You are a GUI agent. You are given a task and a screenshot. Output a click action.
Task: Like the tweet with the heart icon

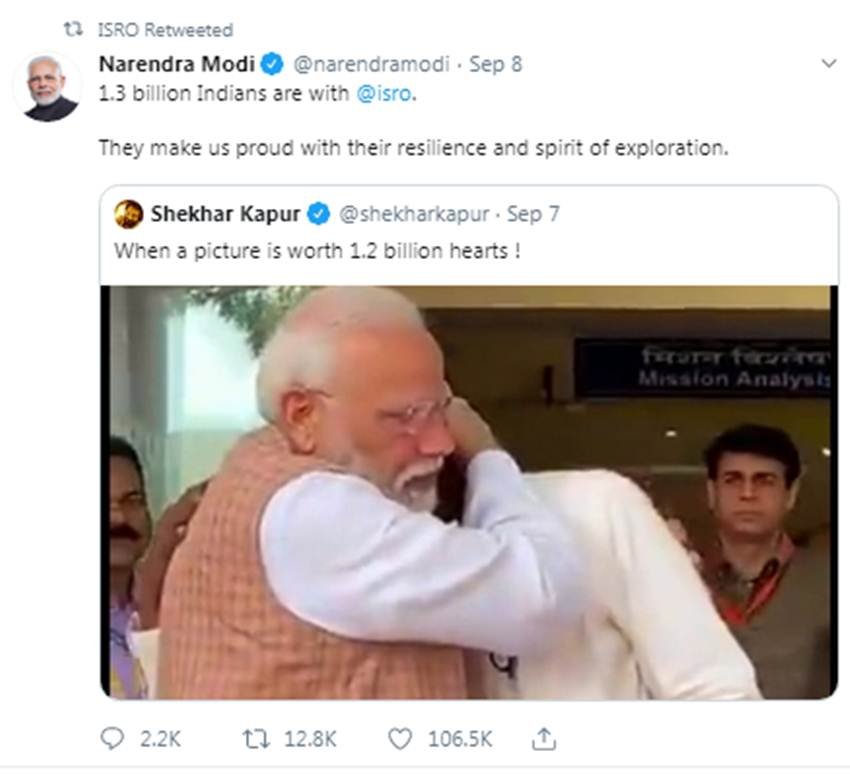pyautogui.click(x=400, y=739)
